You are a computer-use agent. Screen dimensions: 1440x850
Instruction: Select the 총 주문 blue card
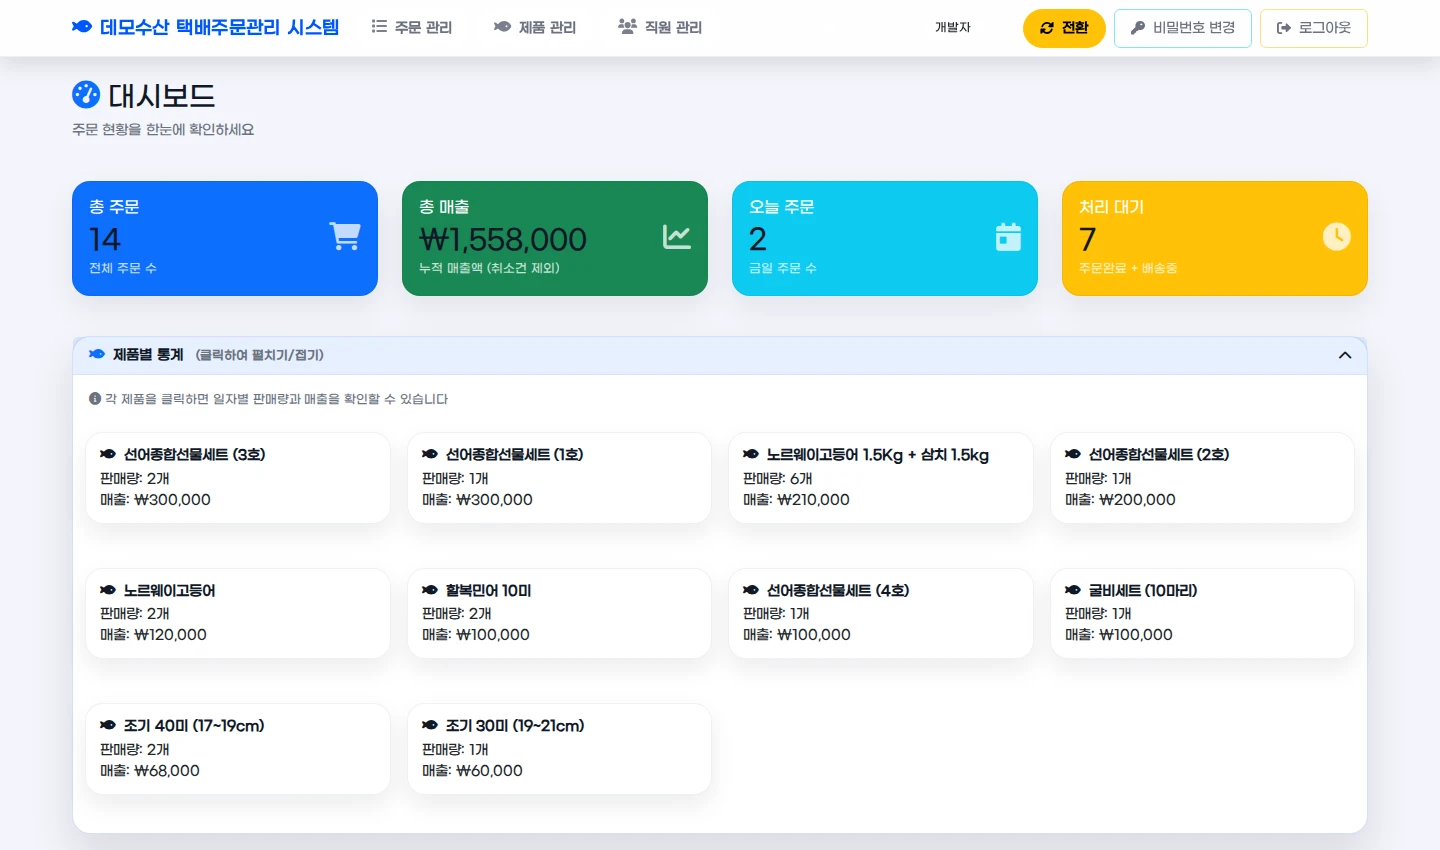[x=225, y=238]
